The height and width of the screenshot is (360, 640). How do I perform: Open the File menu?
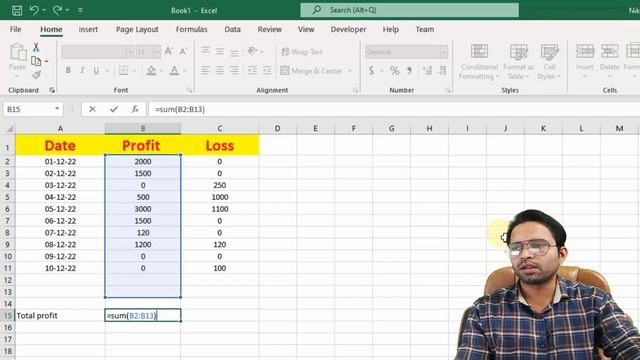pos(16,29)
